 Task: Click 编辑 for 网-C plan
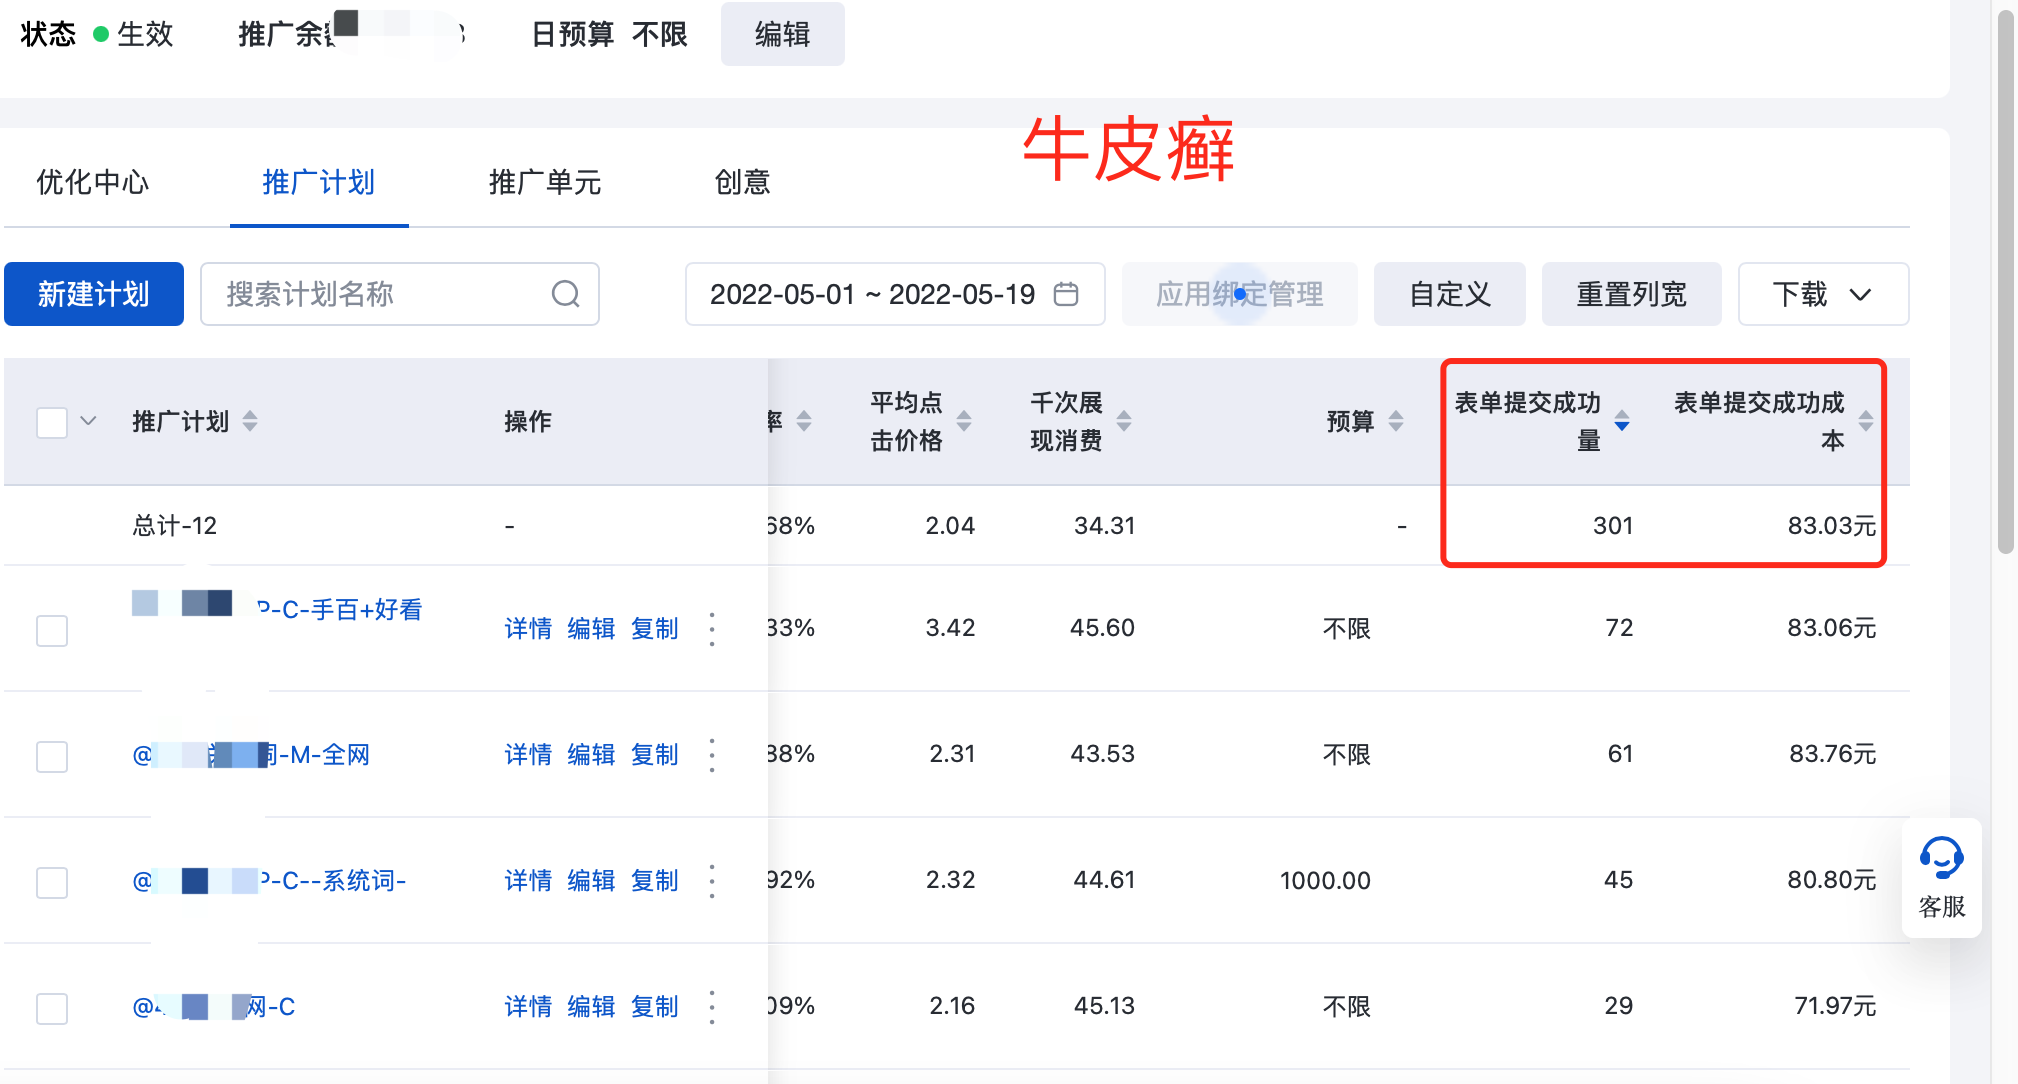[x=591, y=1007]
